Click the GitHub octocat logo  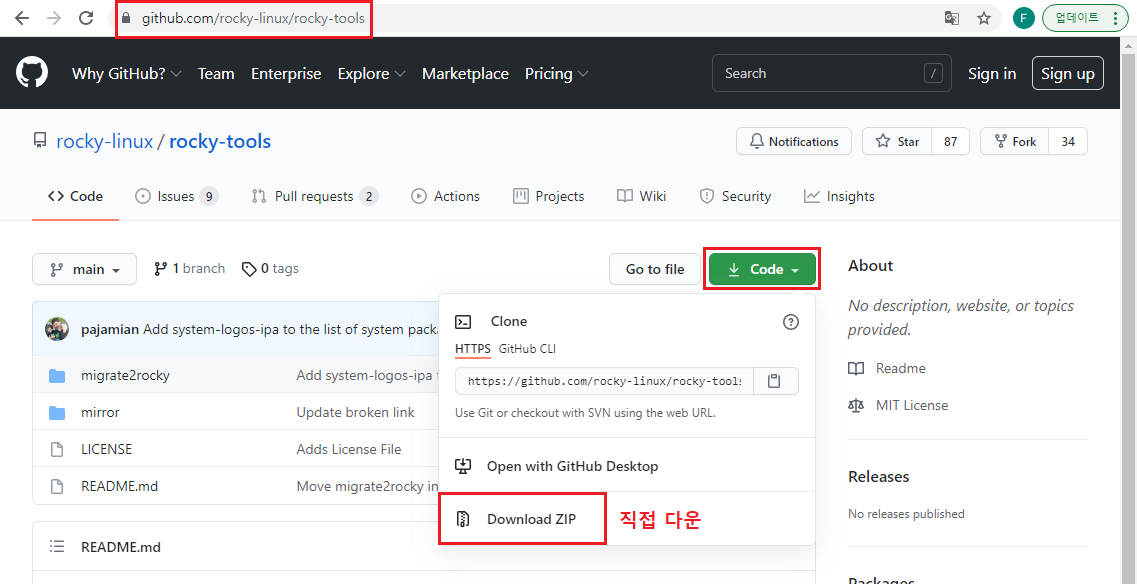point(32,73)
